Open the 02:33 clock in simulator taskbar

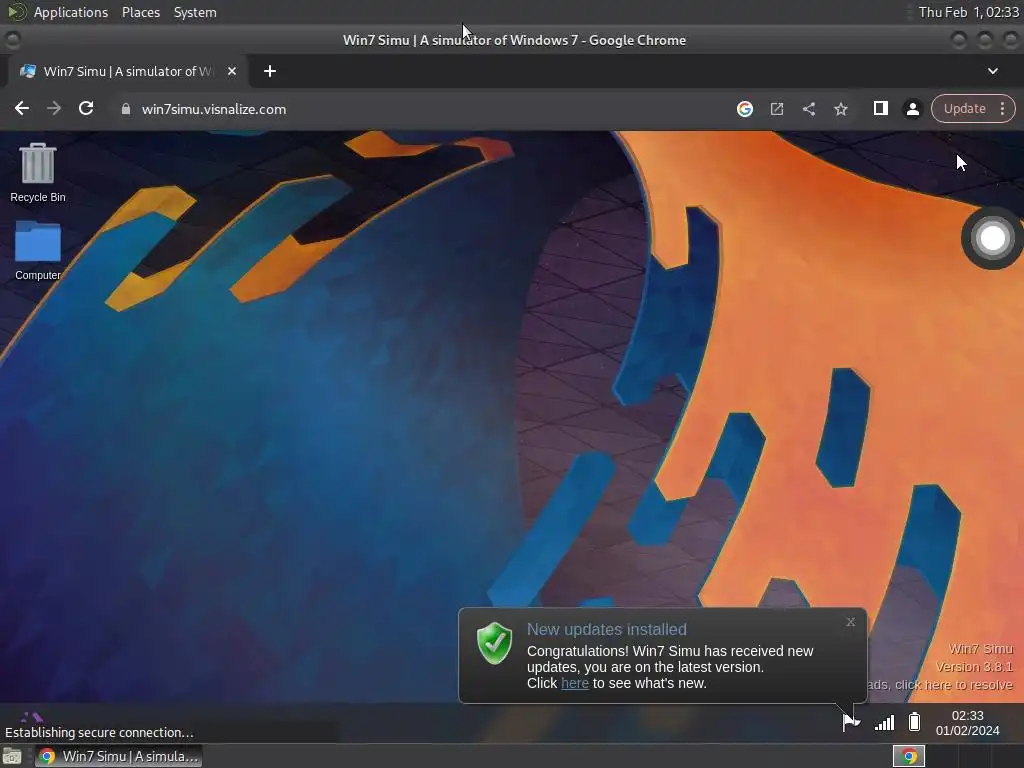(967, 723)
